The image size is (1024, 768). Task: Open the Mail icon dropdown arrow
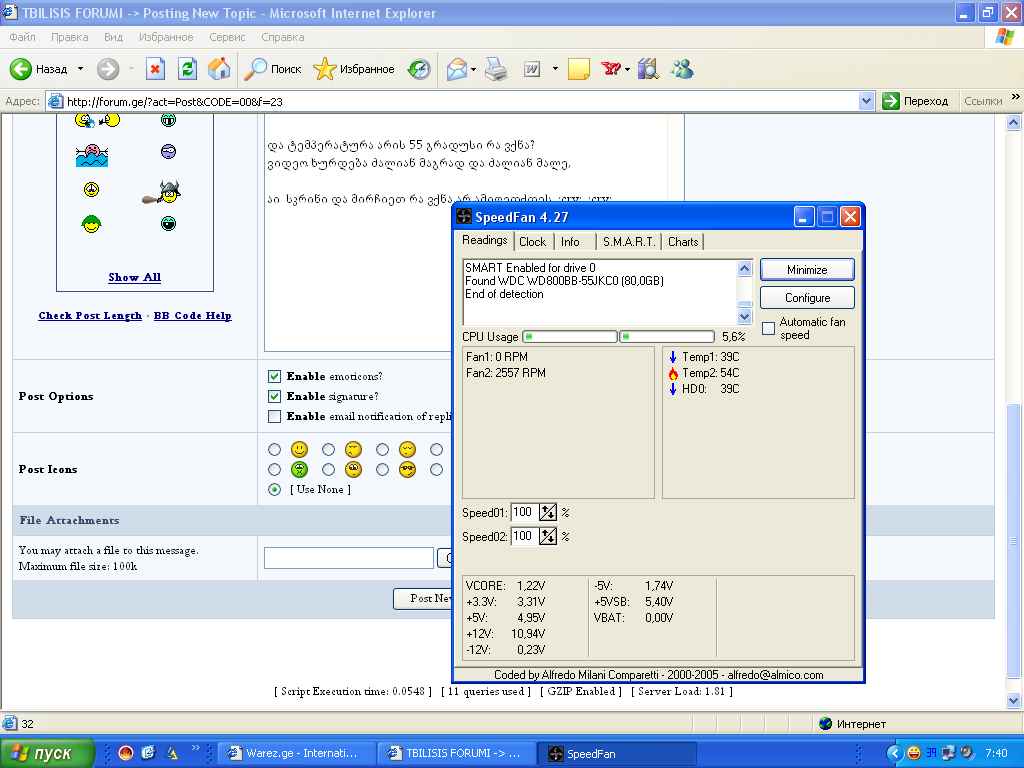coord(473,69)
